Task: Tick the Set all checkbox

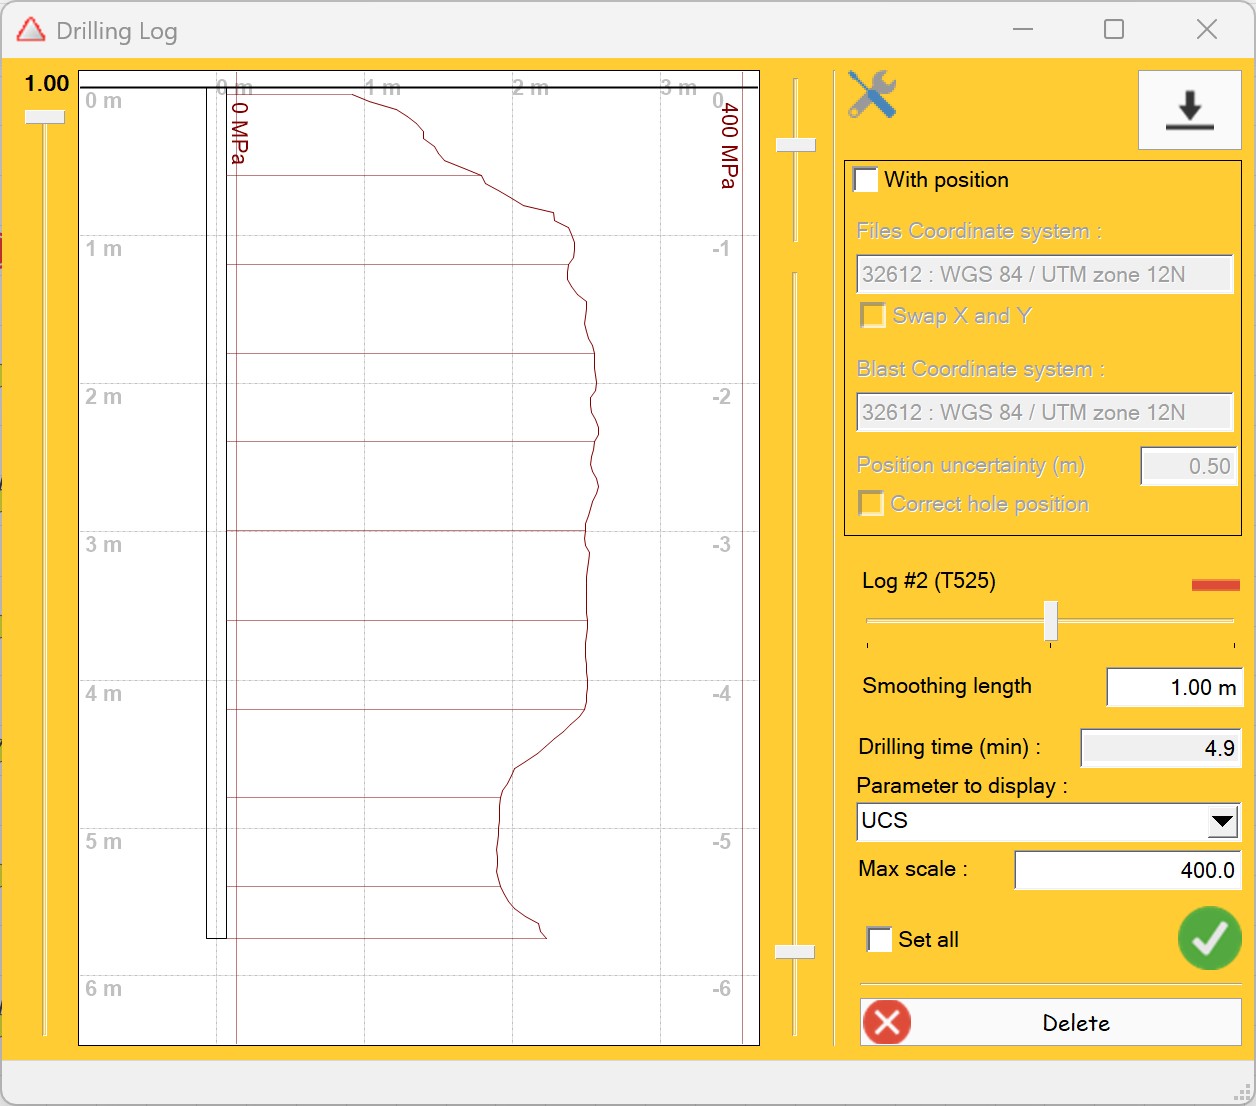Action: pos(879,939)
